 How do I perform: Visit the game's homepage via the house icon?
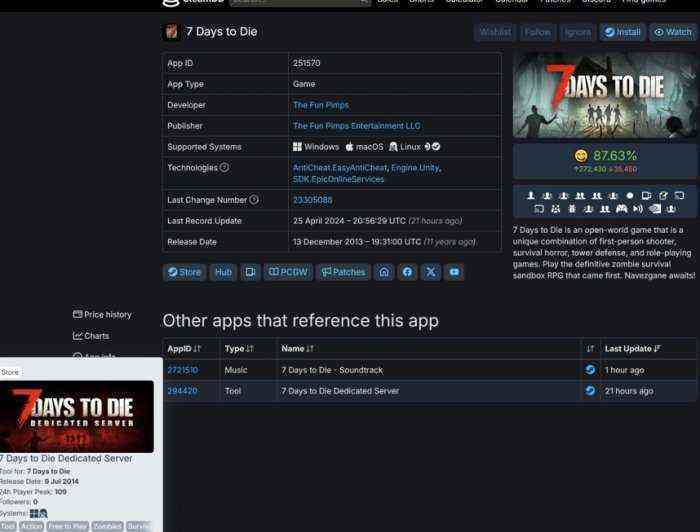[384, 272]
